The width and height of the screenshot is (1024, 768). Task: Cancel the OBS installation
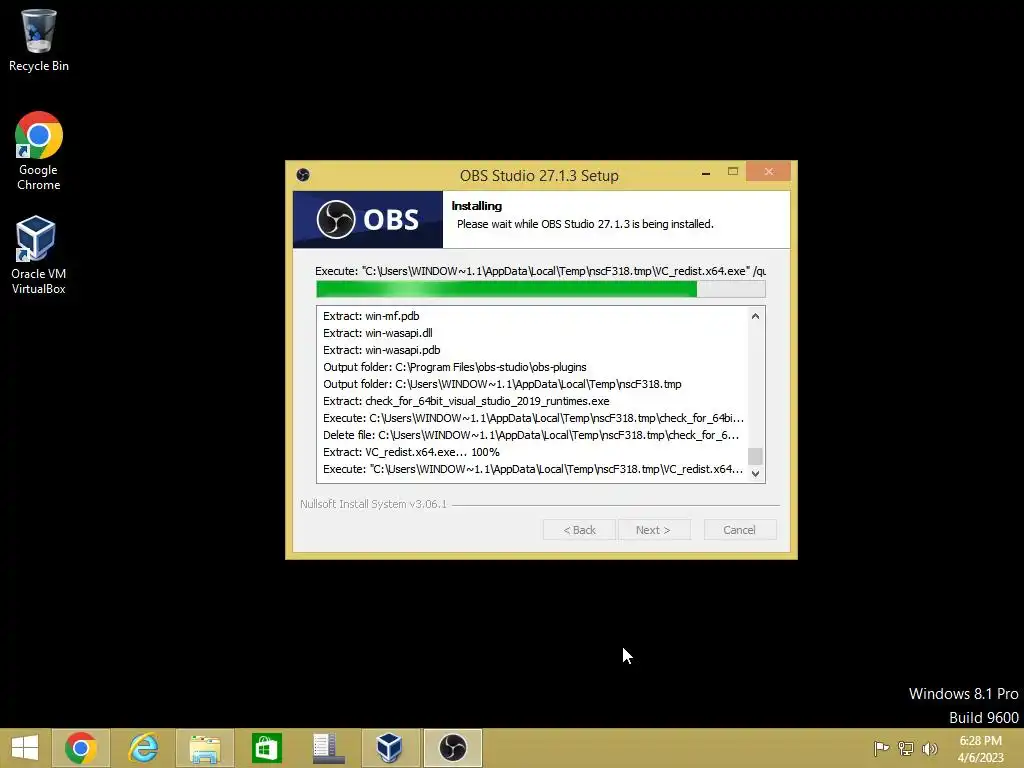pyautogui.click(x=740, y=530)
